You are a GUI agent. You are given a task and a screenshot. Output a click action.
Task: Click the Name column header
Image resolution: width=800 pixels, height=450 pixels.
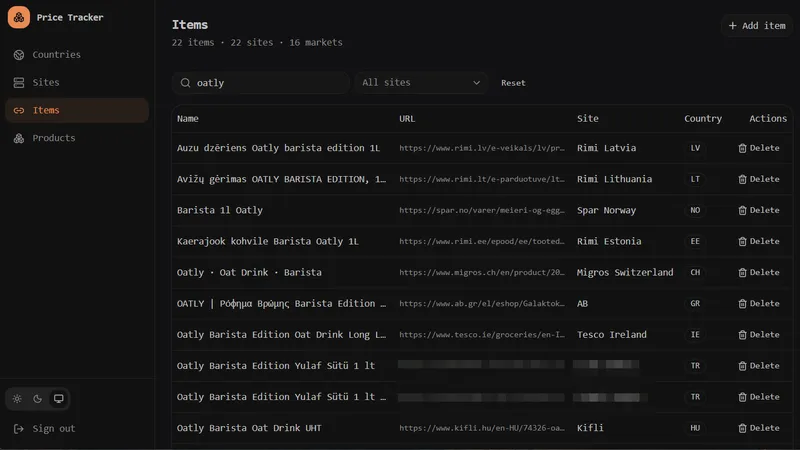tap(188, 118)
